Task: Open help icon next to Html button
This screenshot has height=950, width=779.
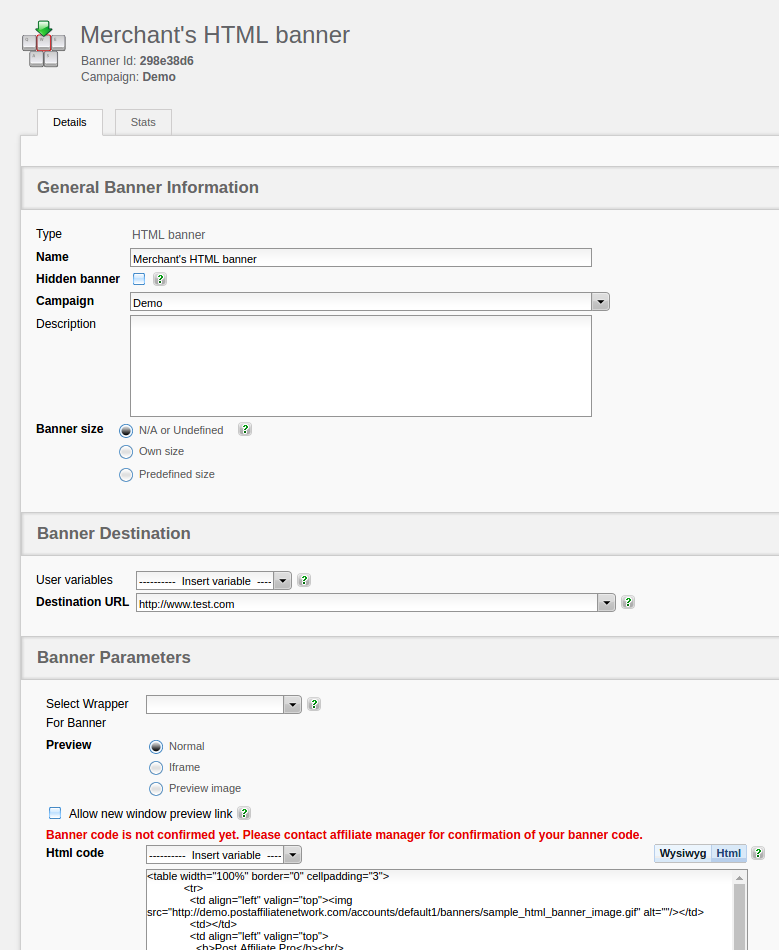Action: 758,853
